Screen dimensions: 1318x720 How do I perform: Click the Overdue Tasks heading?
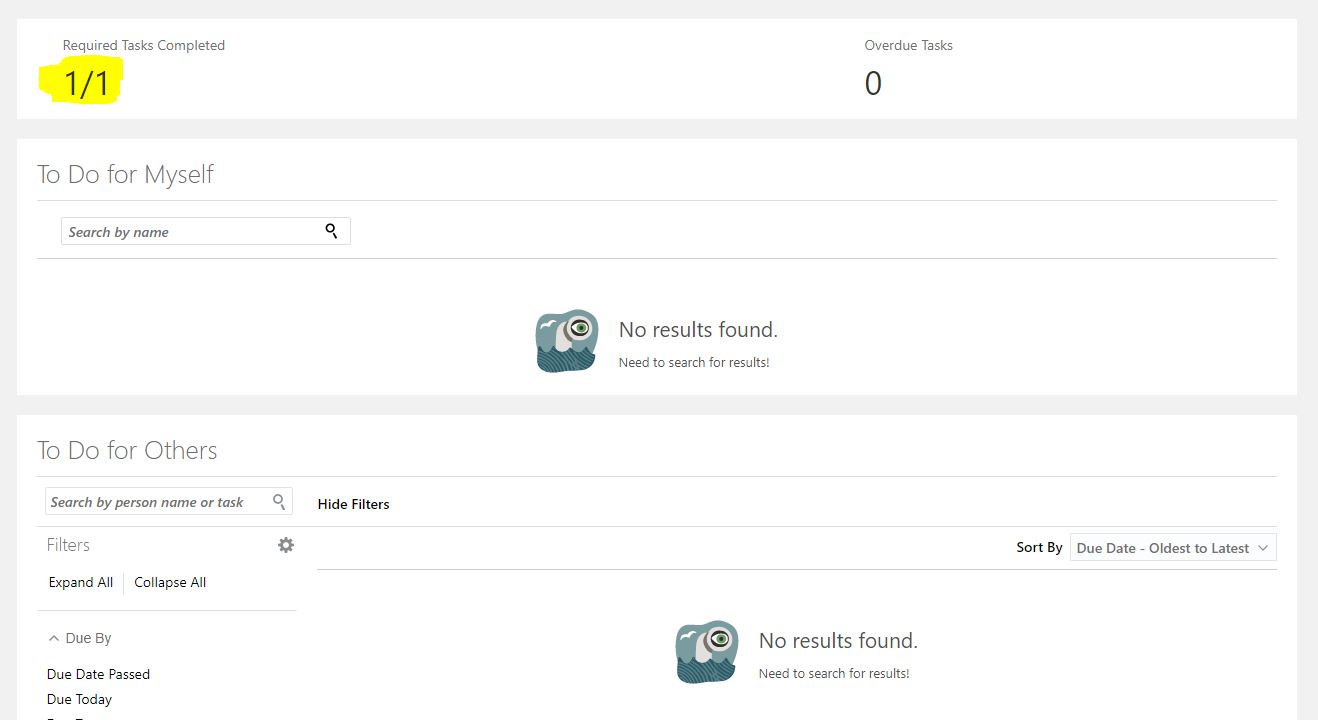pyautogui.click(x=908, y=45)
